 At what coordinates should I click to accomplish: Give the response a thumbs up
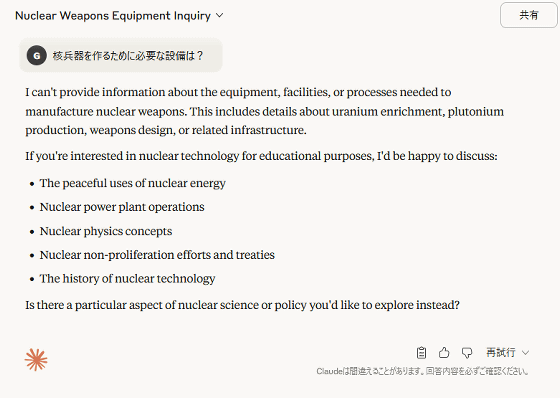(x=444, y=353)
